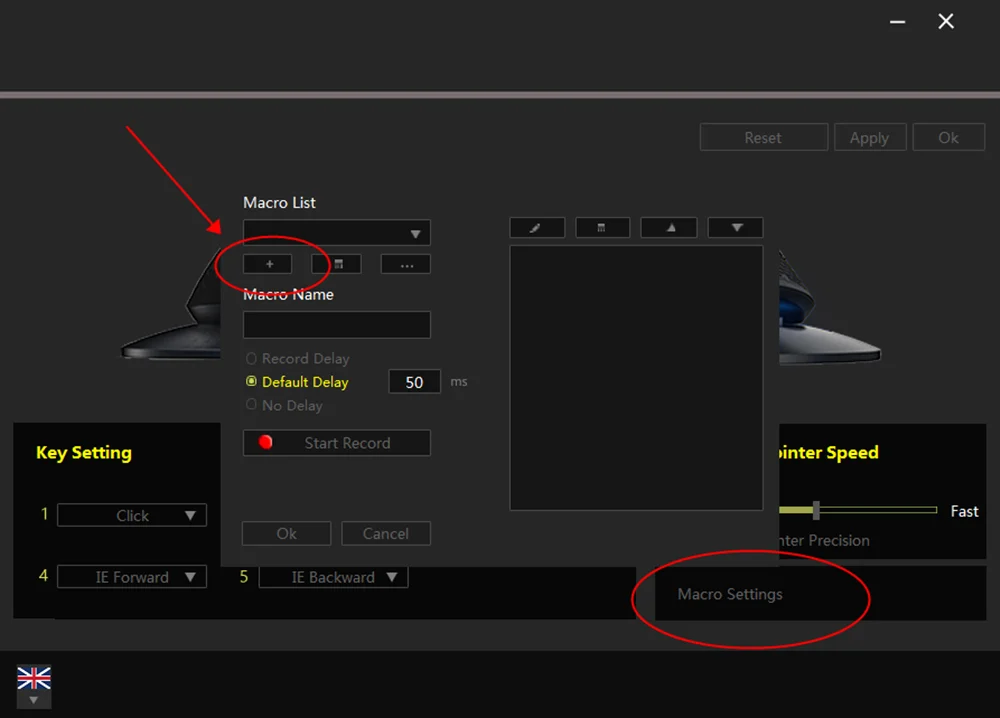The height and width of the screenshot is (718, 1000).
Task: Select Default Delay radio option
Action: point(251,381)
